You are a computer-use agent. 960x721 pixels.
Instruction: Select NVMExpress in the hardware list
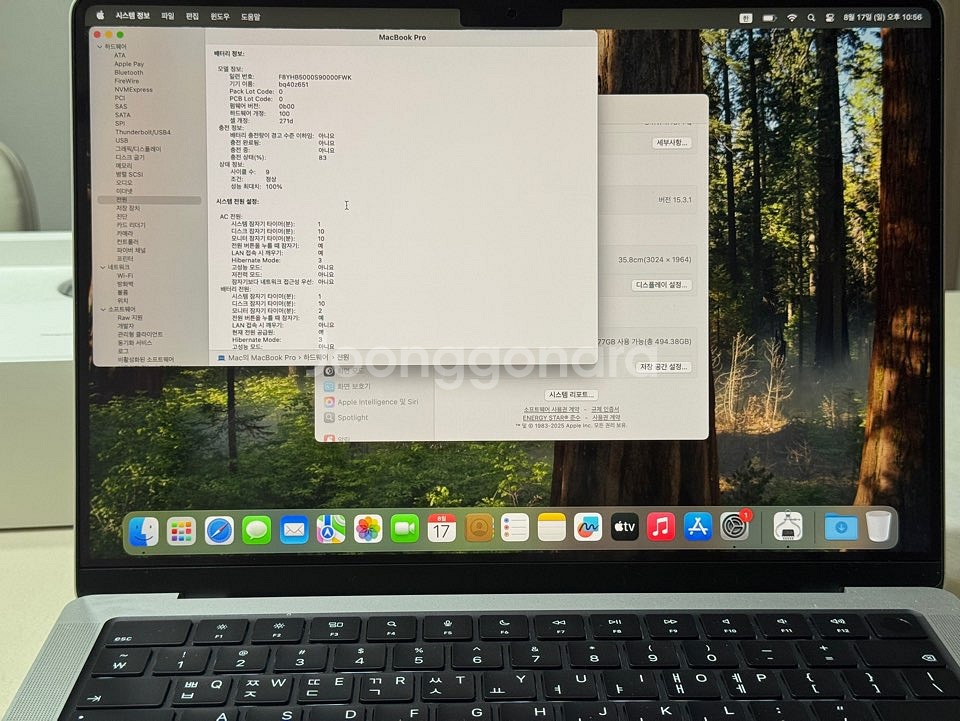[x=133, y=89]
